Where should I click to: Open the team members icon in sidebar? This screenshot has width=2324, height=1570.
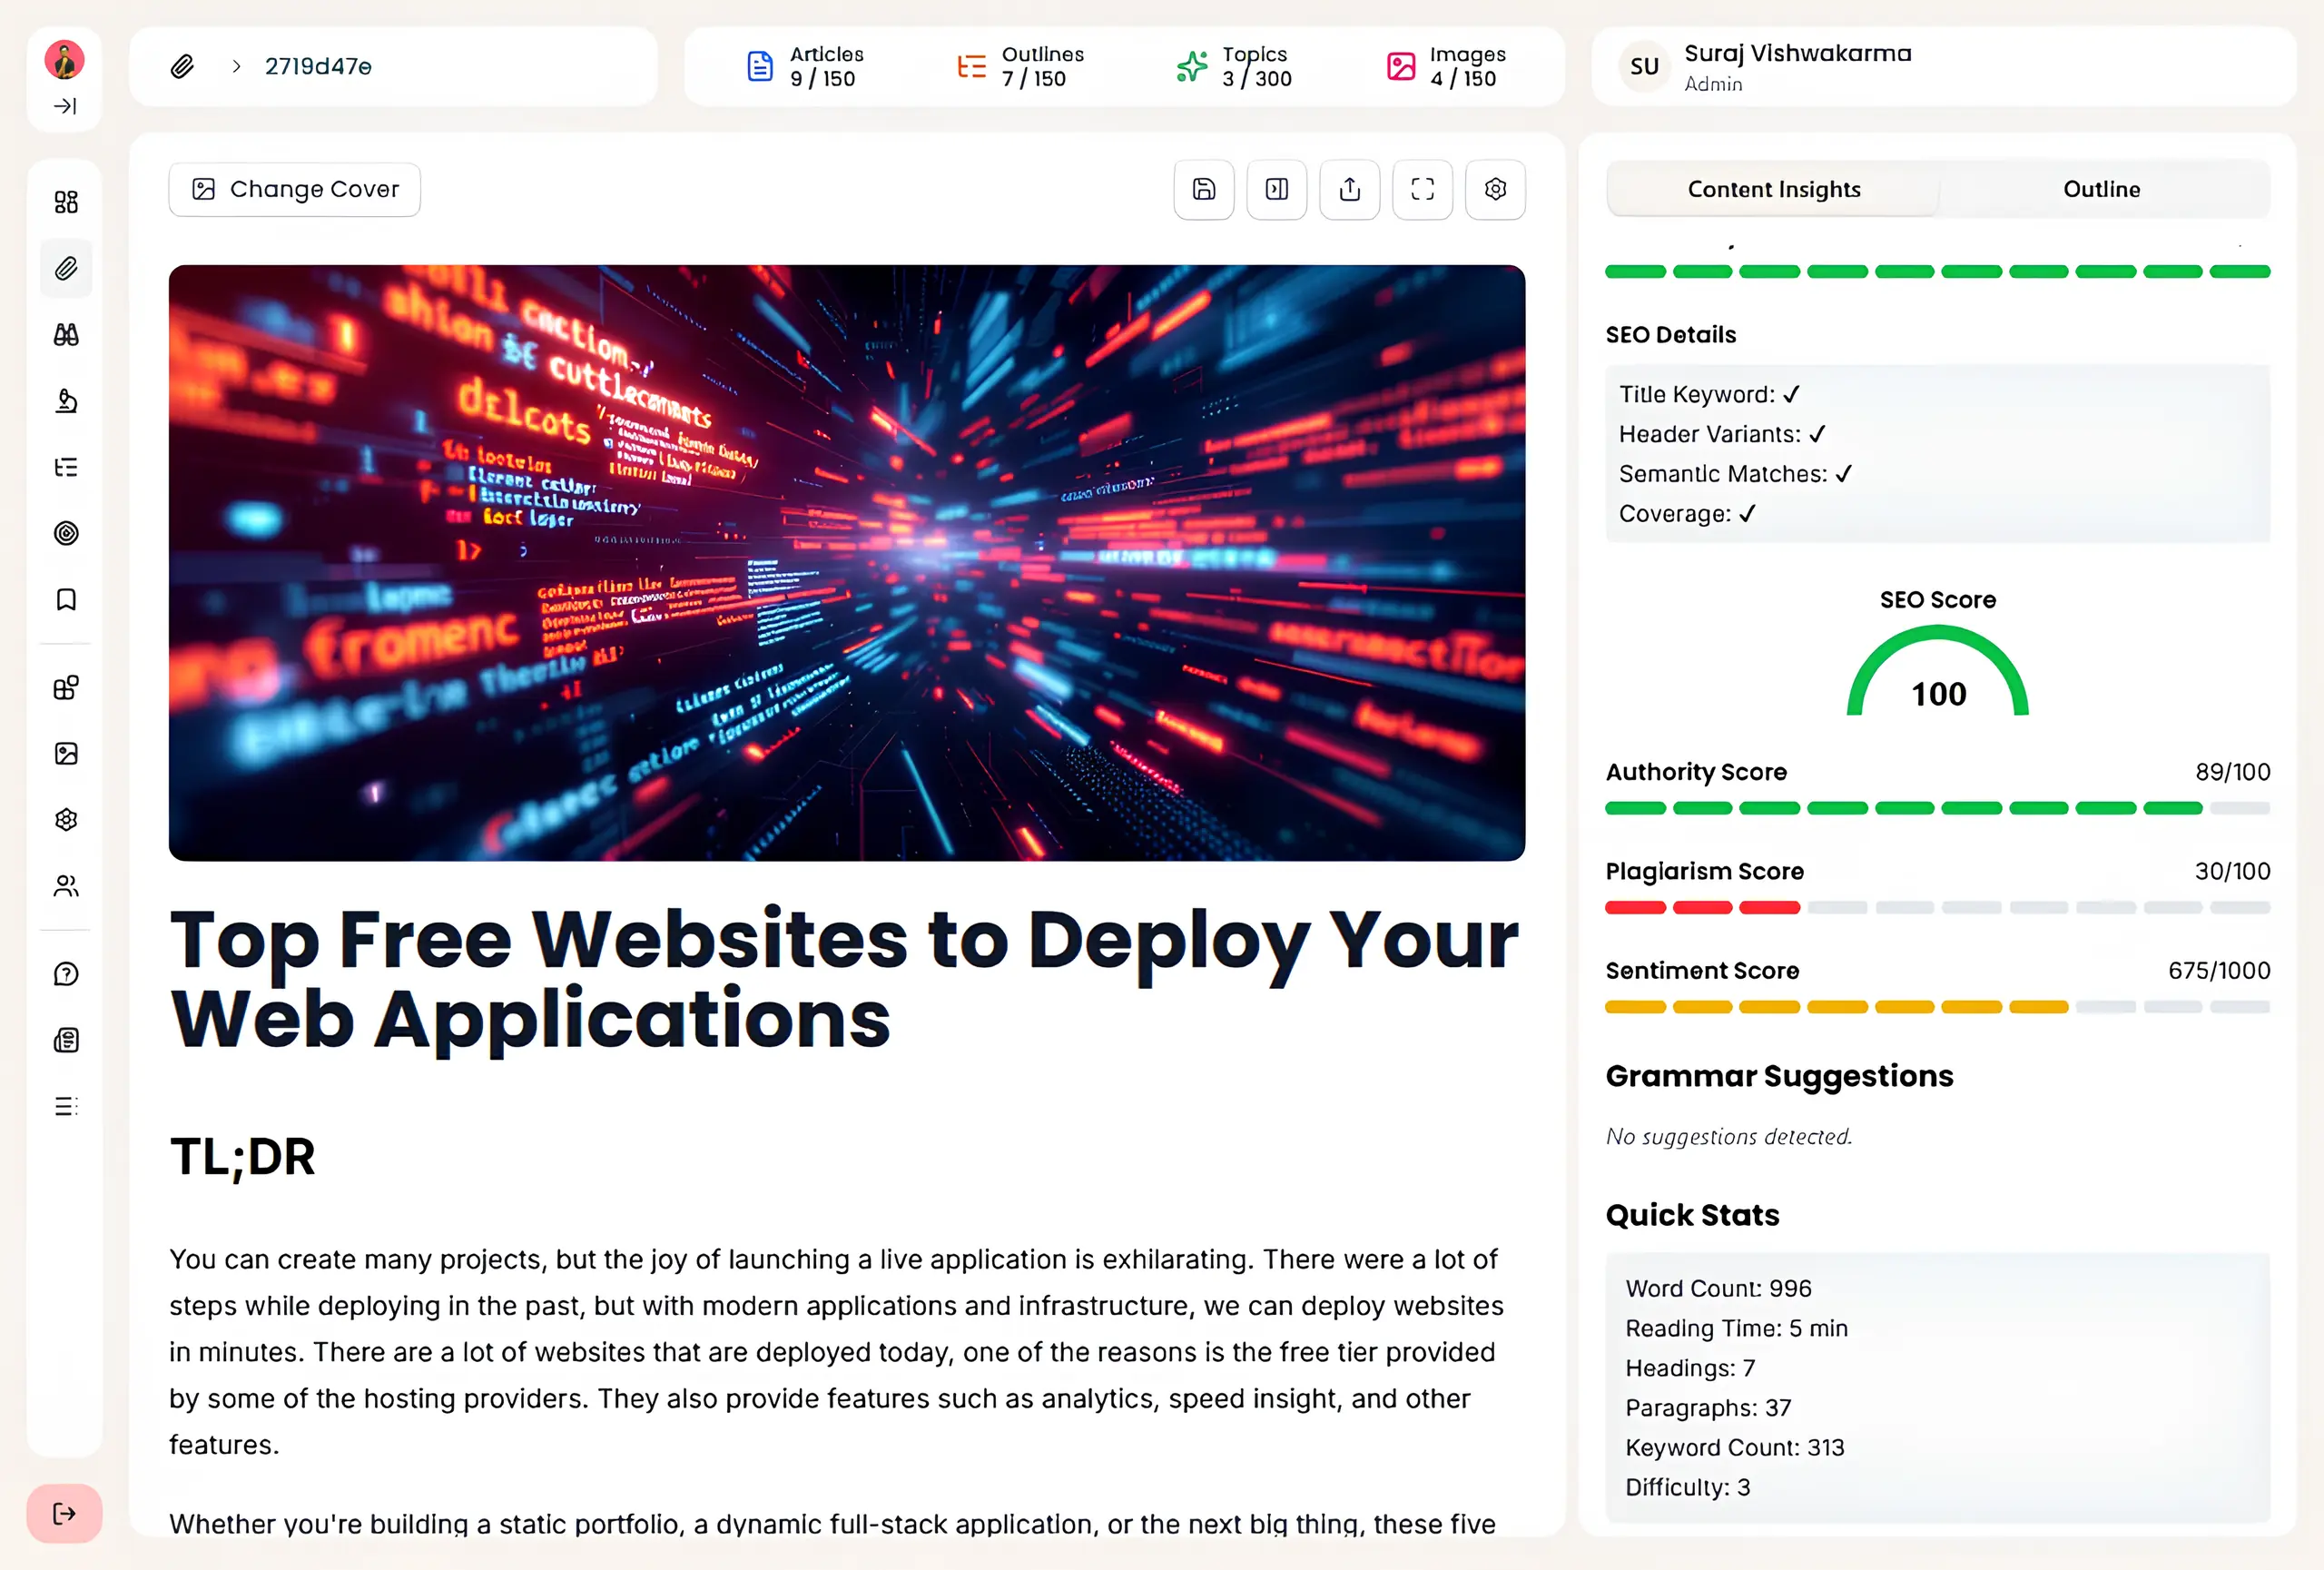[65, 886]
